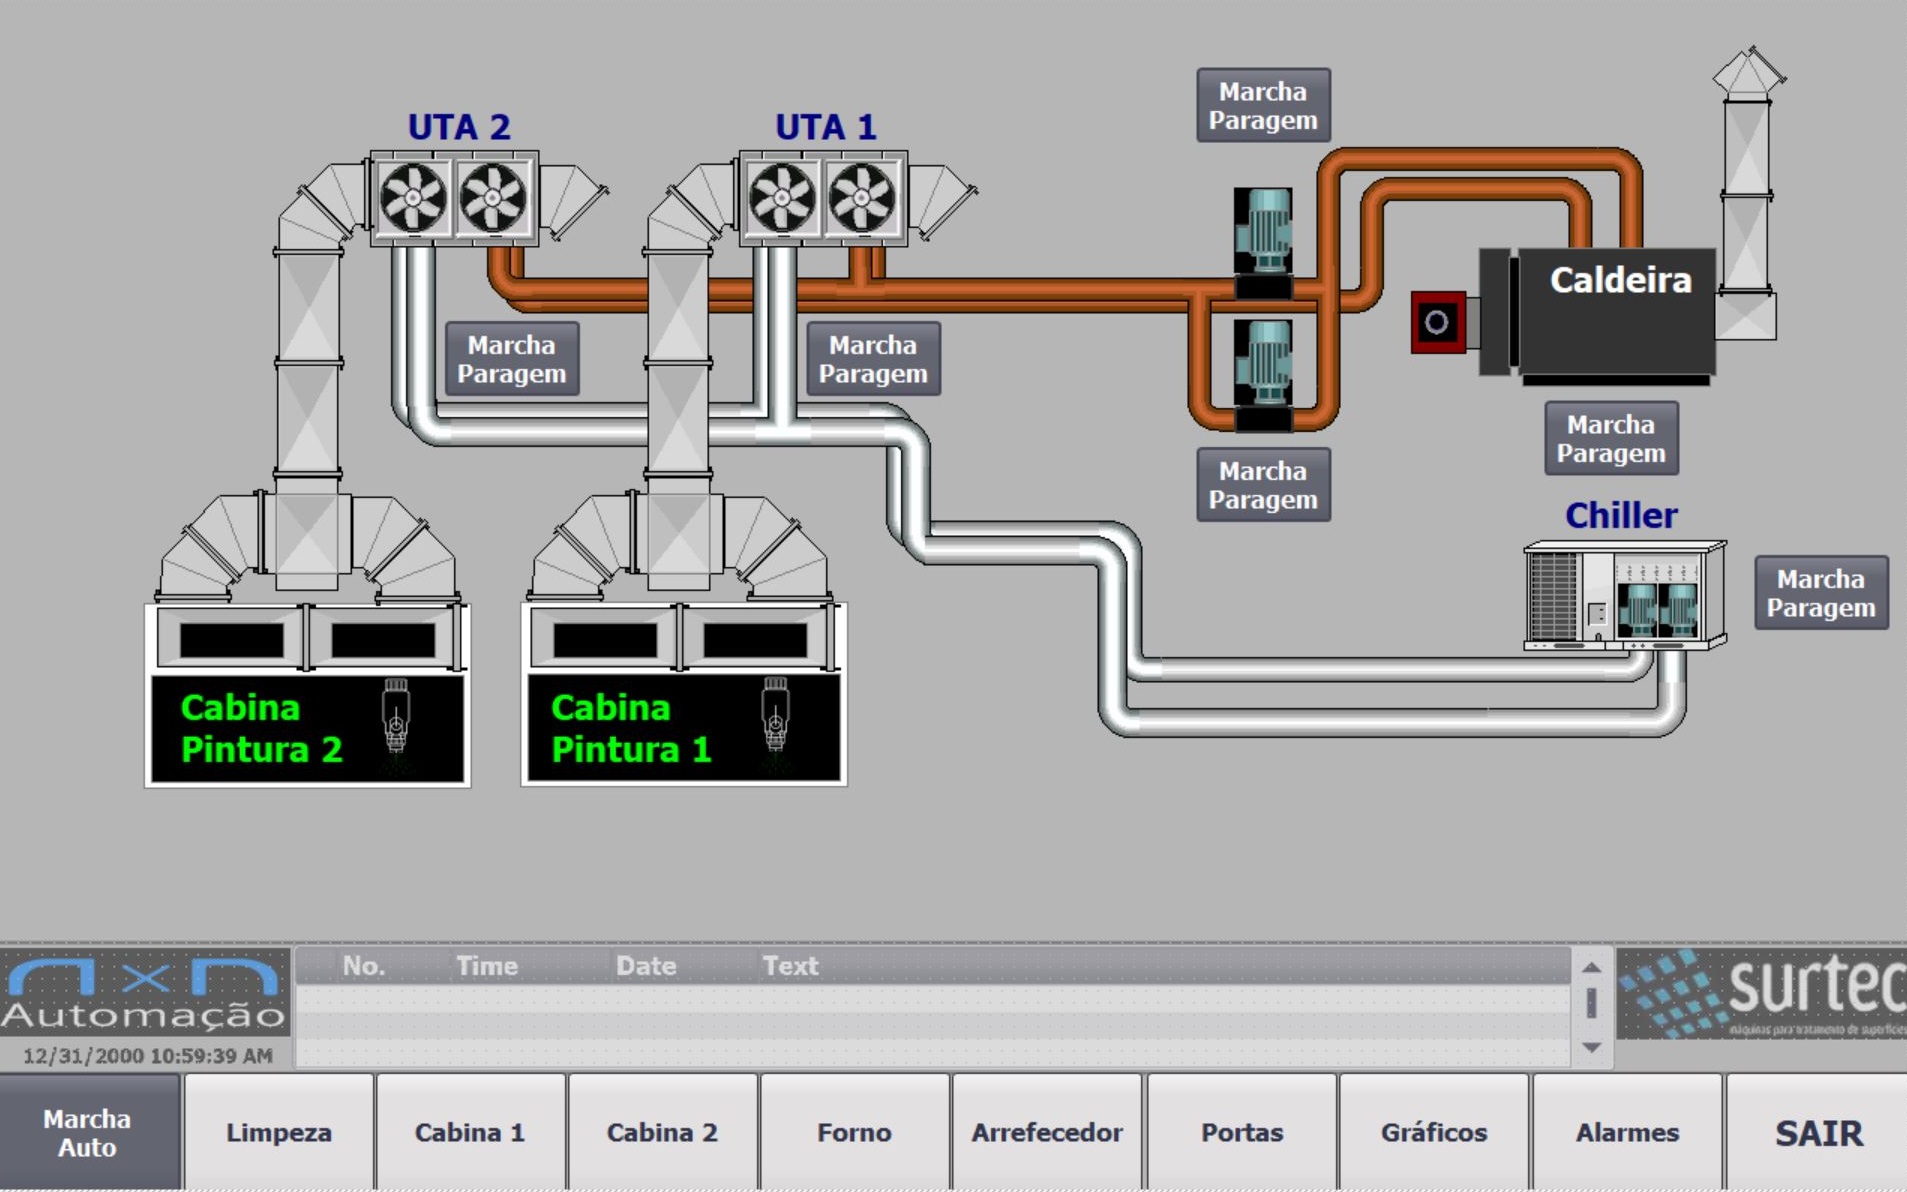This screenshot has width=1907, height=1192.
Task: Click the Chiller unit icon
Action: click(1624, 596)
